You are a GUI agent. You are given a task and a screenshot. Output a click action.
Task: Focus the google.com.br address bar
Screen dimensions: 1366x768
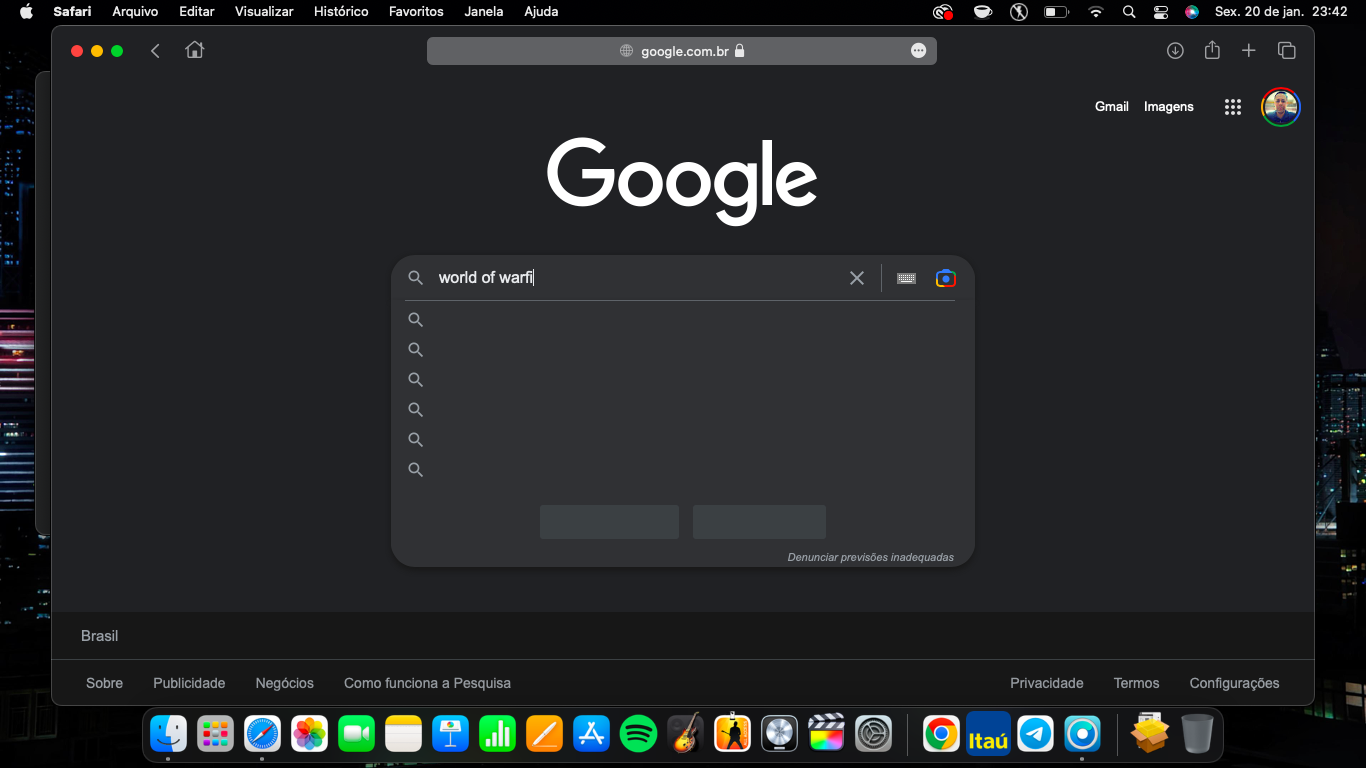click(x=682, y=51)
